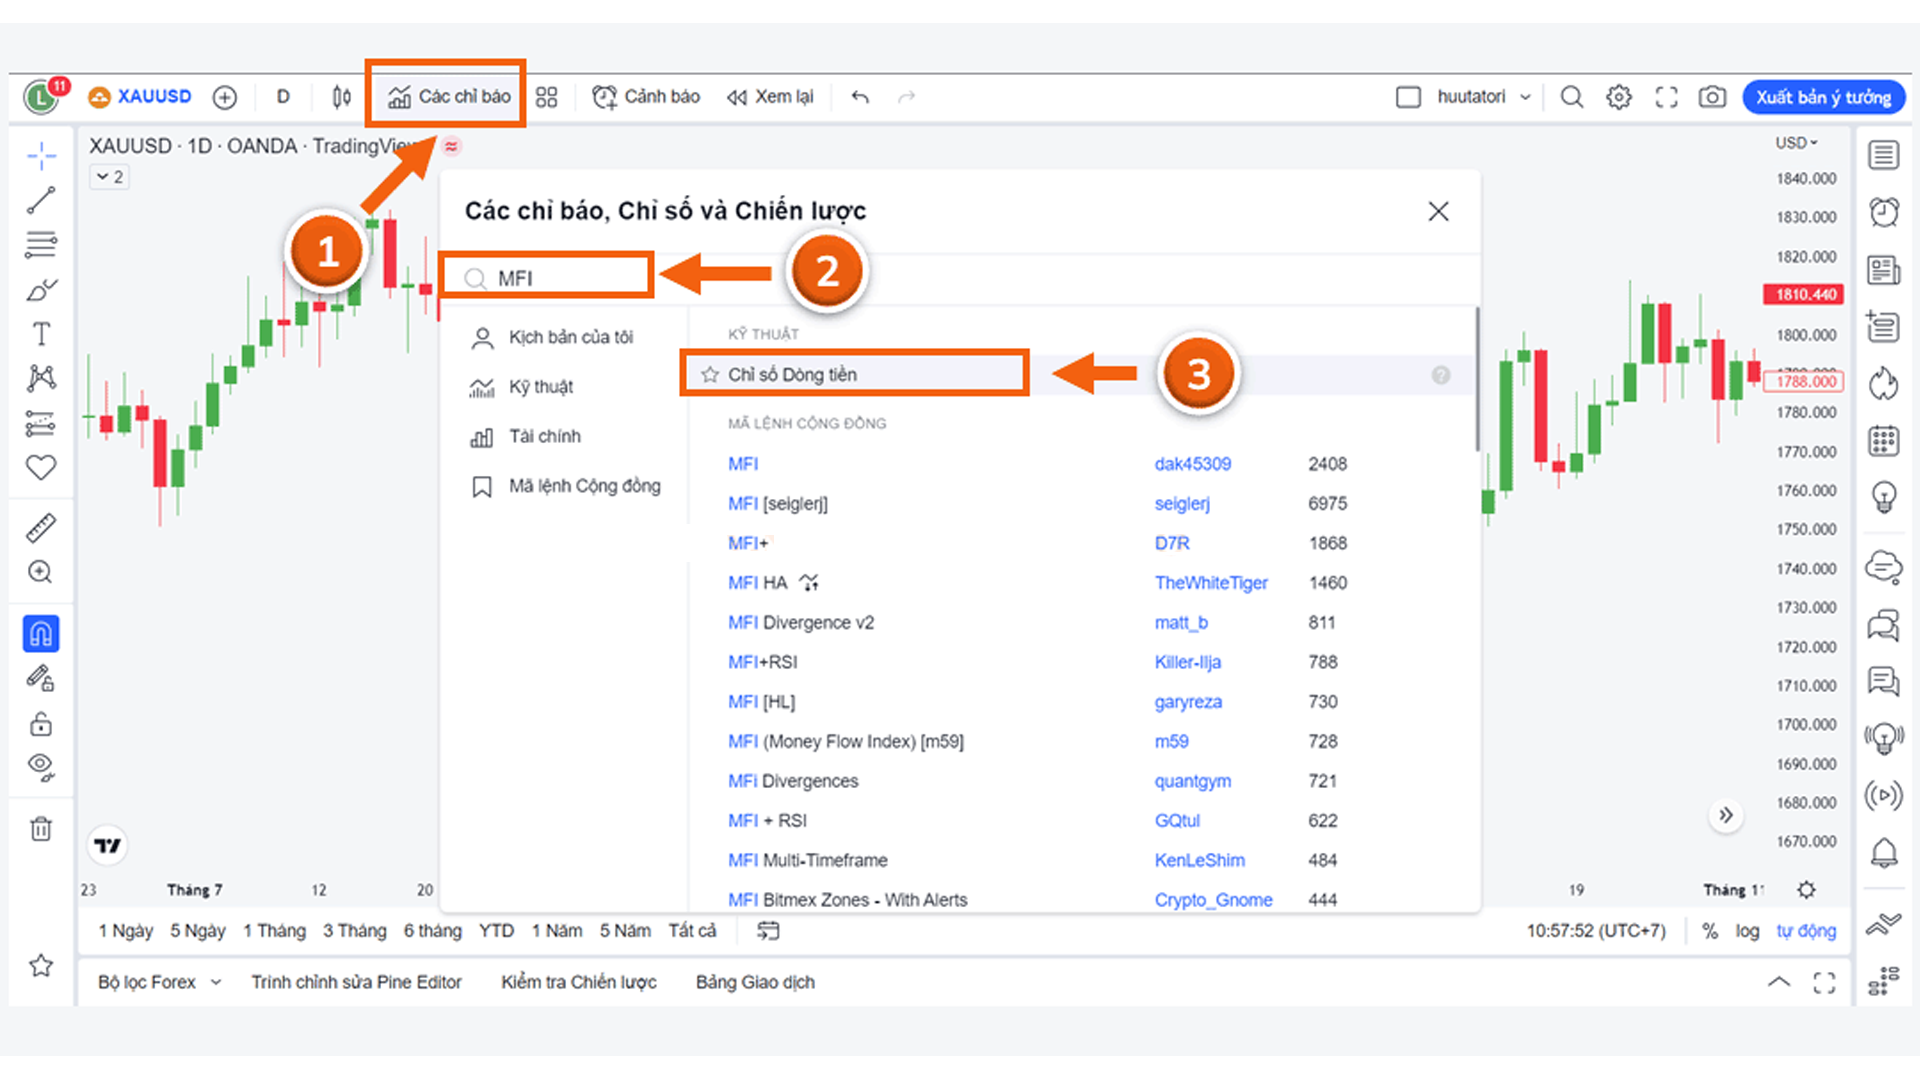Select the trend line drawing tool

click(41, 200)
